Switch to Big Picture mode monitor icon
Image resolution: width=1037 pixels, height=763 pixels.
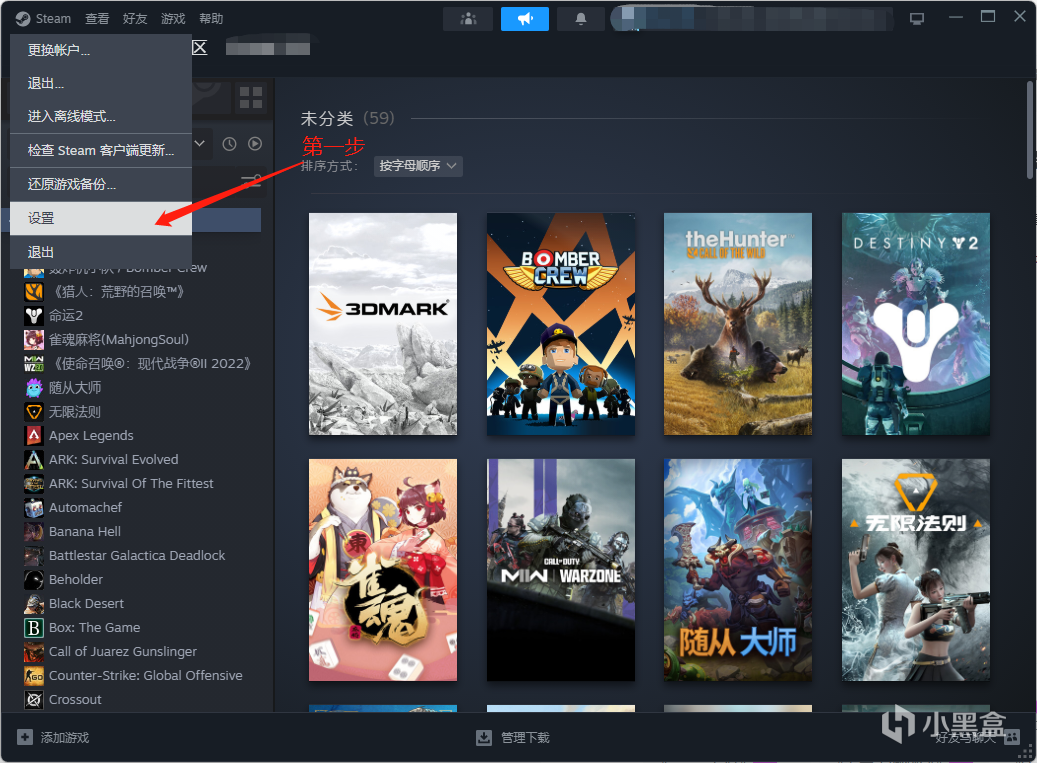(x=917, y=19)
